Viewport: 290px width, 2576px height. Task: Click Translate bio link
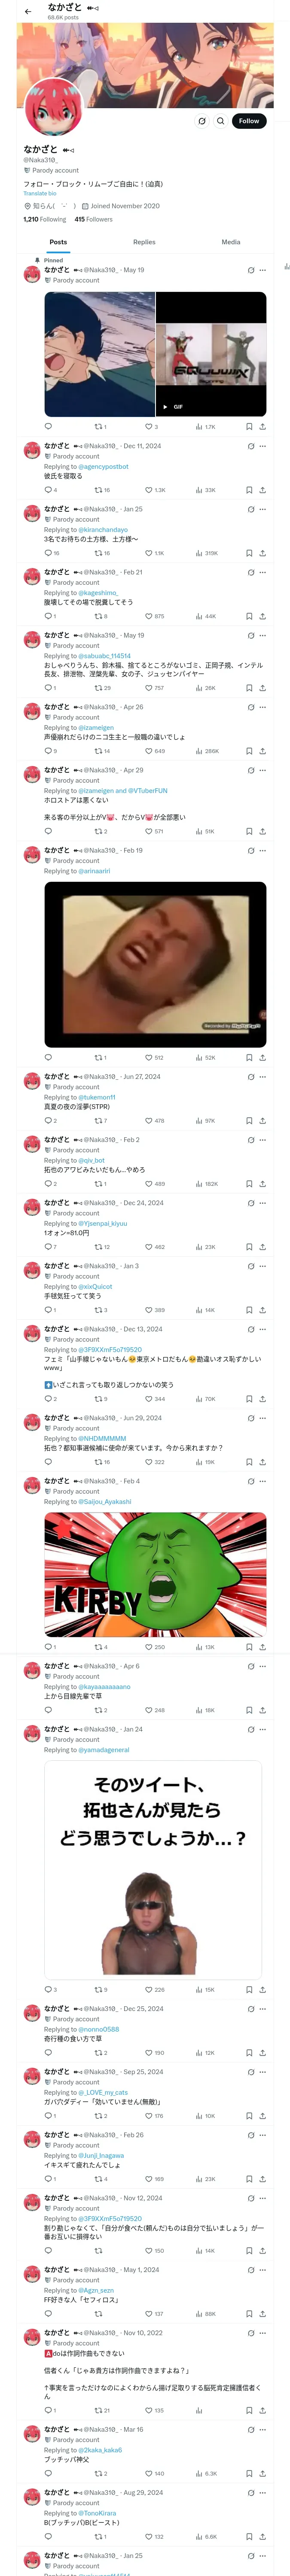pos(40,194)
